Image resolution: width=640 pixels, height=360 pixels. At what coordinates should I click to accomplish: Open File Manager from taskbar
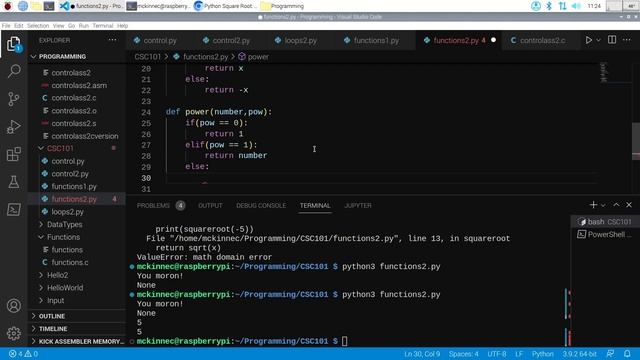point(36,6)
